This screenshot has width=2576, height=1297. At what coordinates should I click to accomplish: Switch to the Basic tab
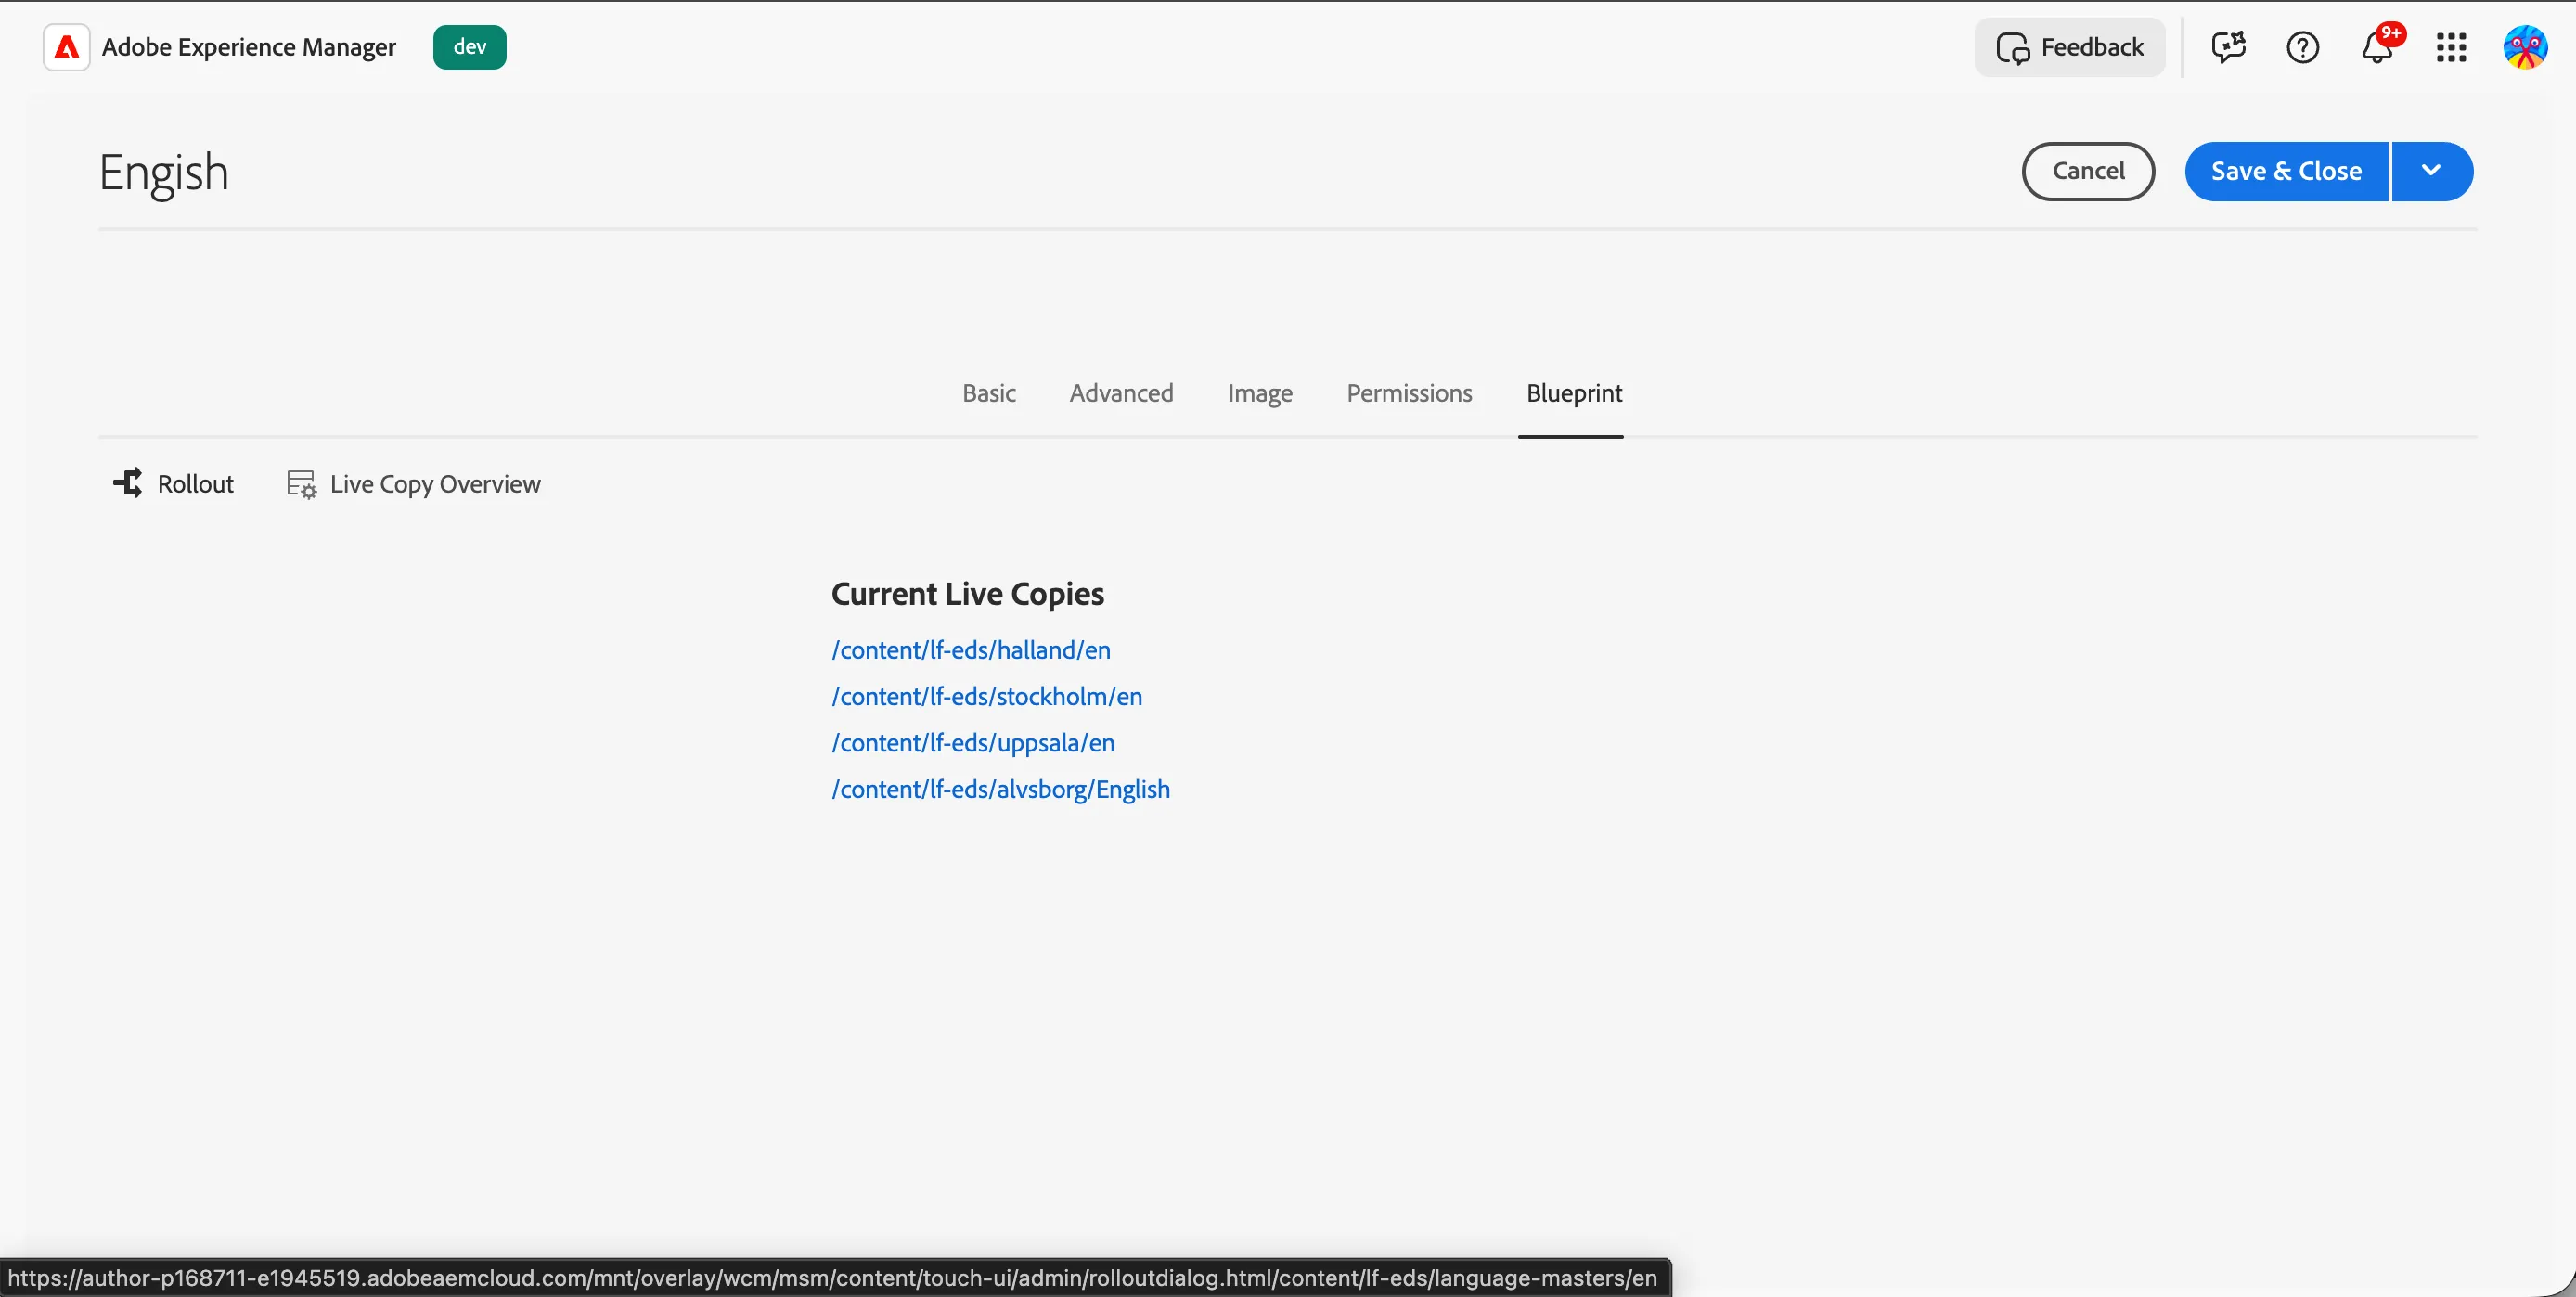tap(989, 393)
